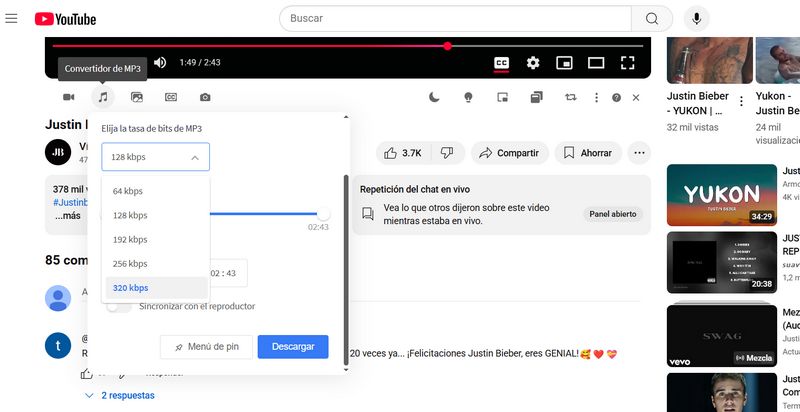Click the trim range slider end handle
The height and width of the screenshot is (412, 800).
tap(323, 214)
